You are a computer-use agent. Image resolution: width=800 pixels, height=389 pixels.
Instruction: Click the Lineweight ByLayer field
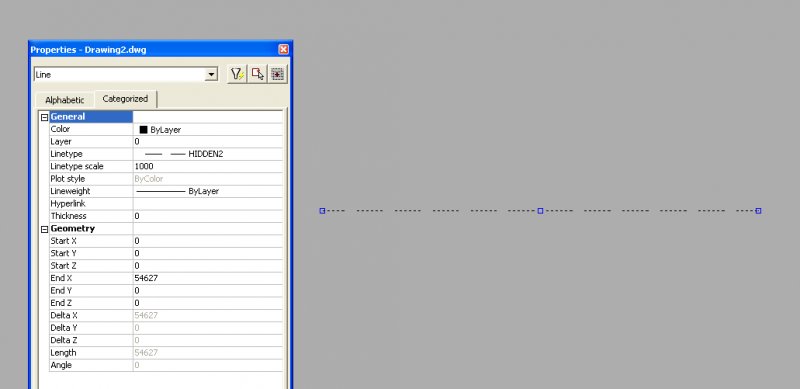click(x=208, y=191)
